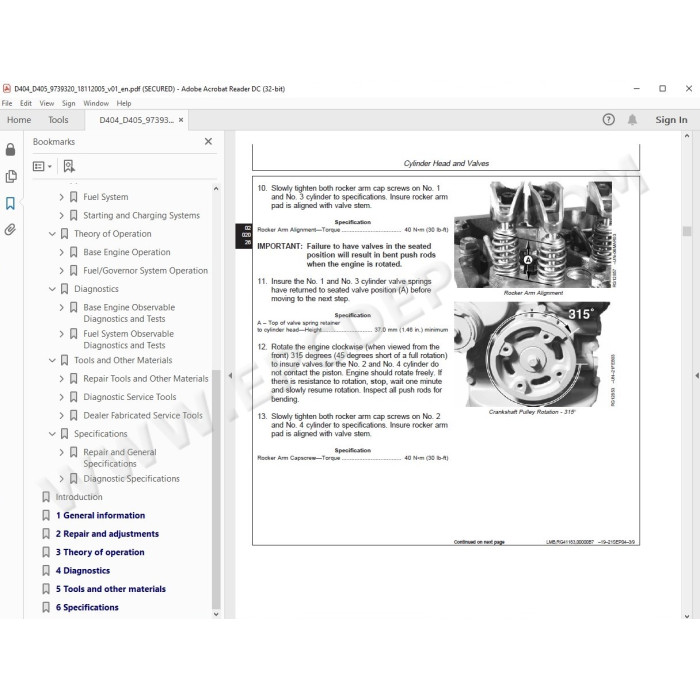Click bookmarks list scroll up arrow
The image size is (700, 700).
pos(216,188)
